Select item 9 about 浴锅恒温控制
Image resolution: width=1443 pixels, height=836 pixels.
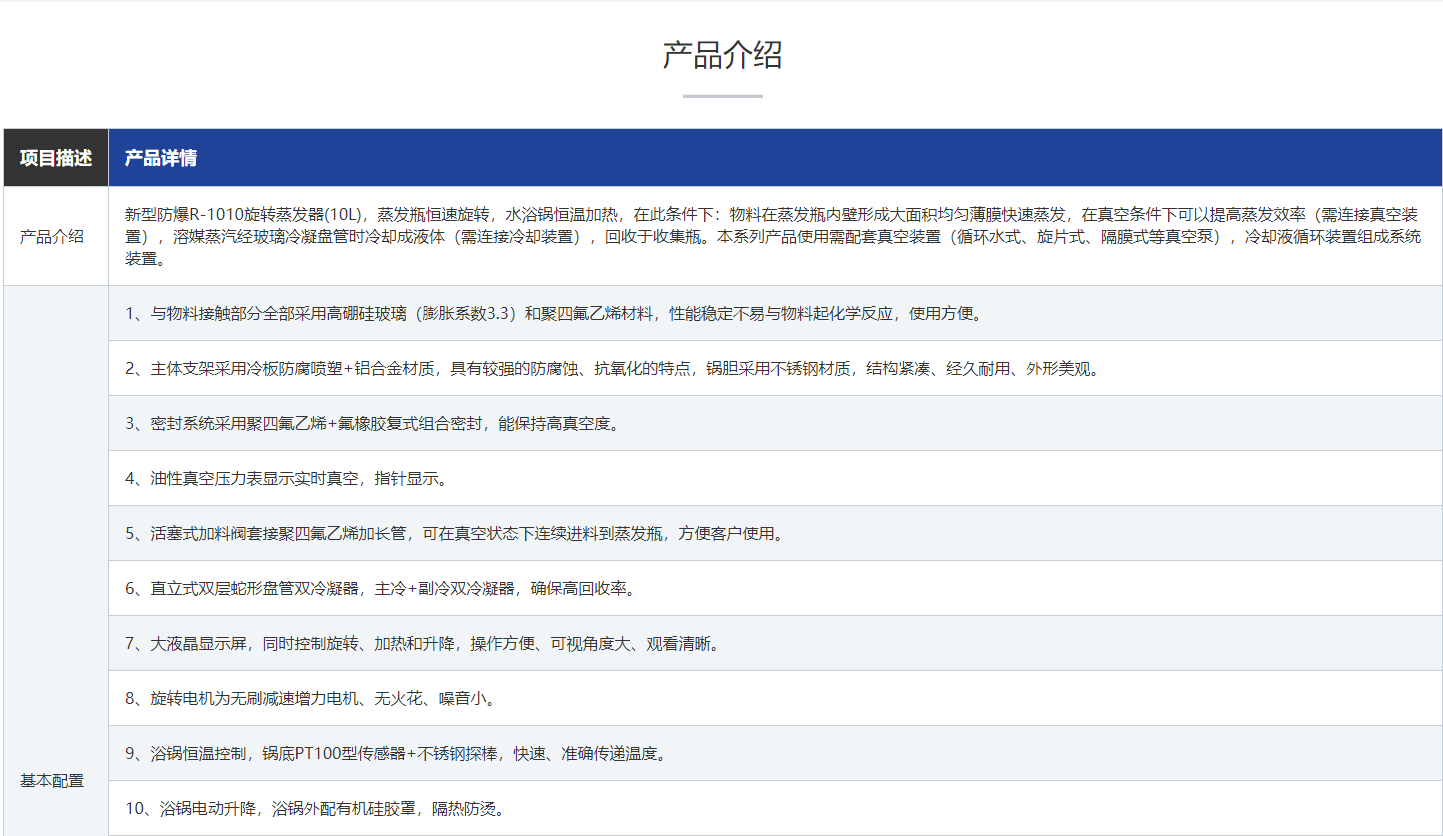(x=396, y=754)
